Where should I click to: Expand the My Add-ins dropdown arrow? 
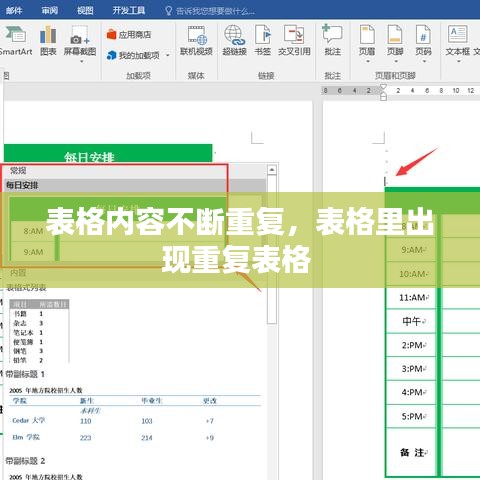click(x=168, y=55)
